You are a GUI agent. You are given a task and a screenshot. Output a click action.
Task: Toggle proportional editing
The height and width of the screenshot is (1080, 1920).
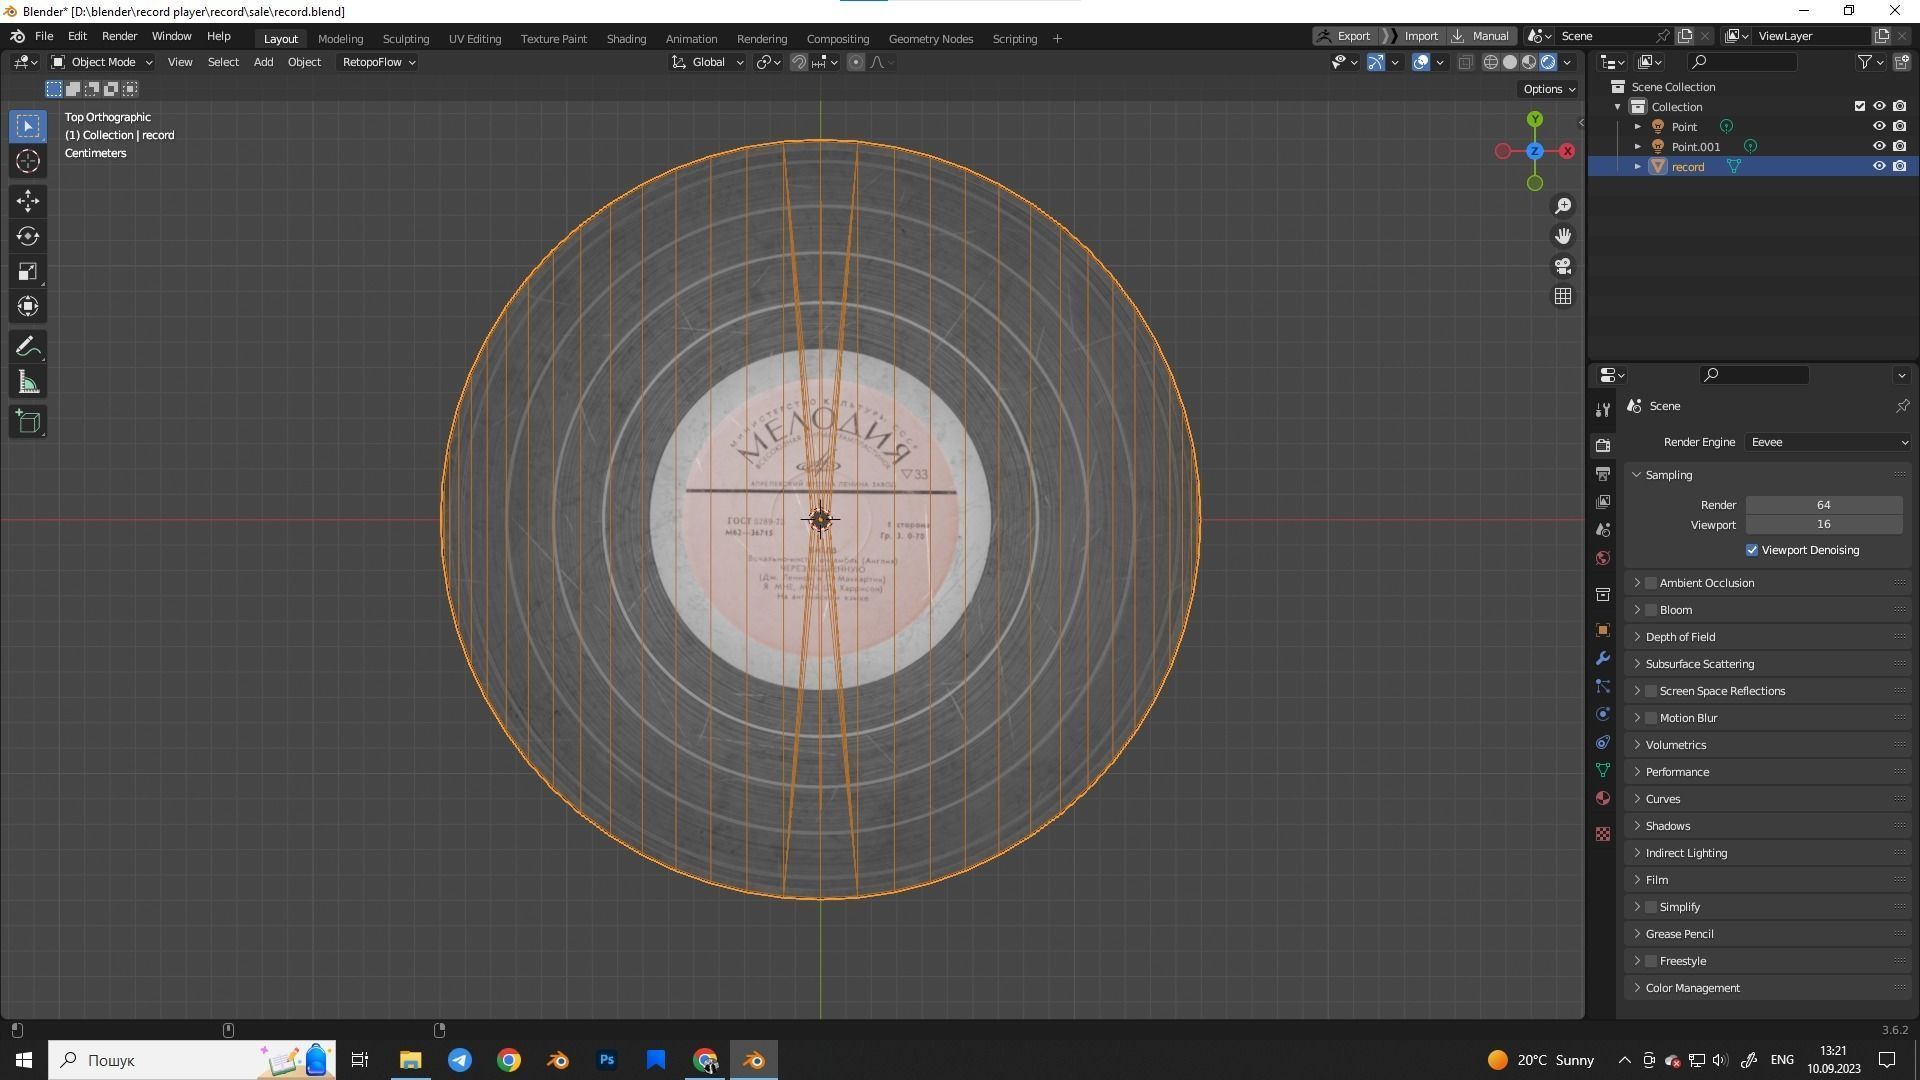[856, 62]
